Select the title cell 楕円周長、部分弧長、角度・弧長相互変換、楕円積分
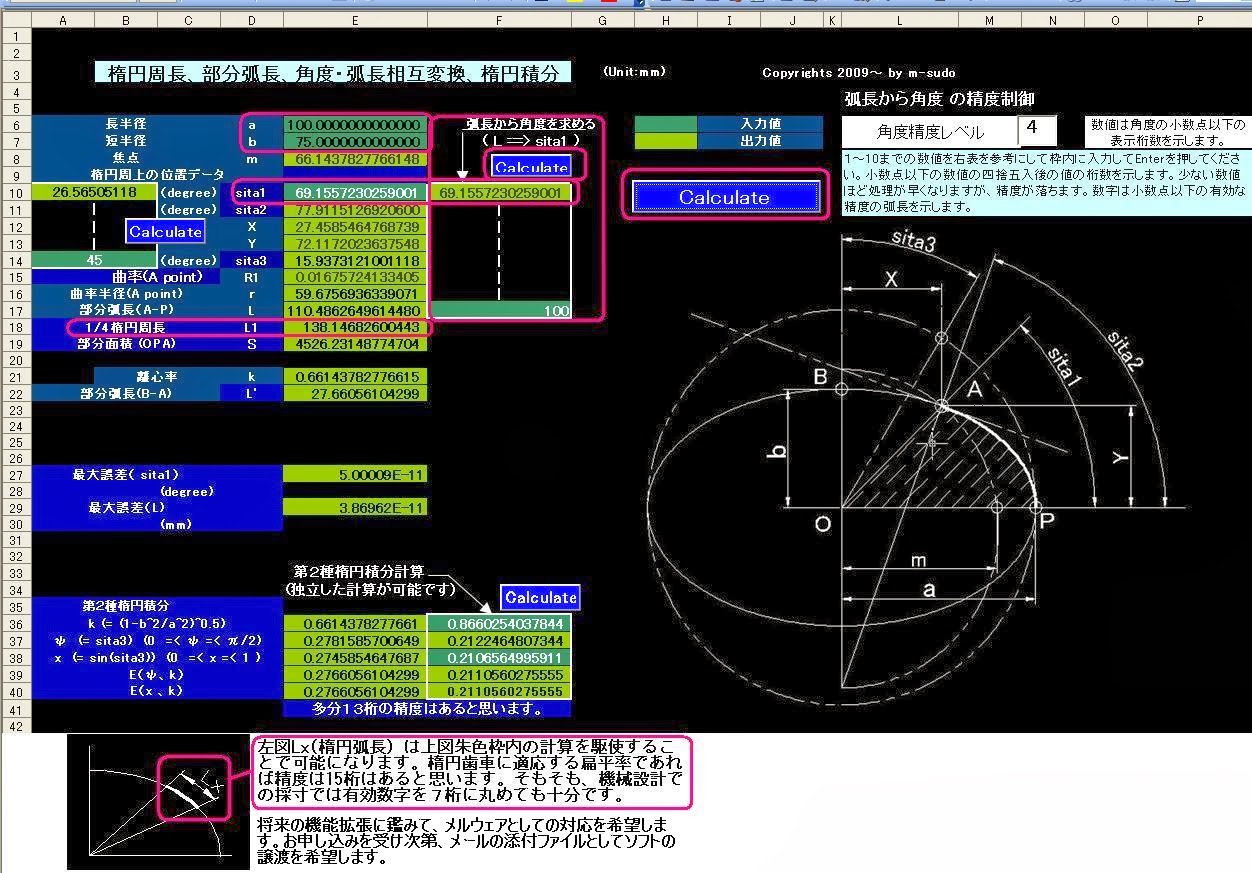 click(x=333, y=72)
